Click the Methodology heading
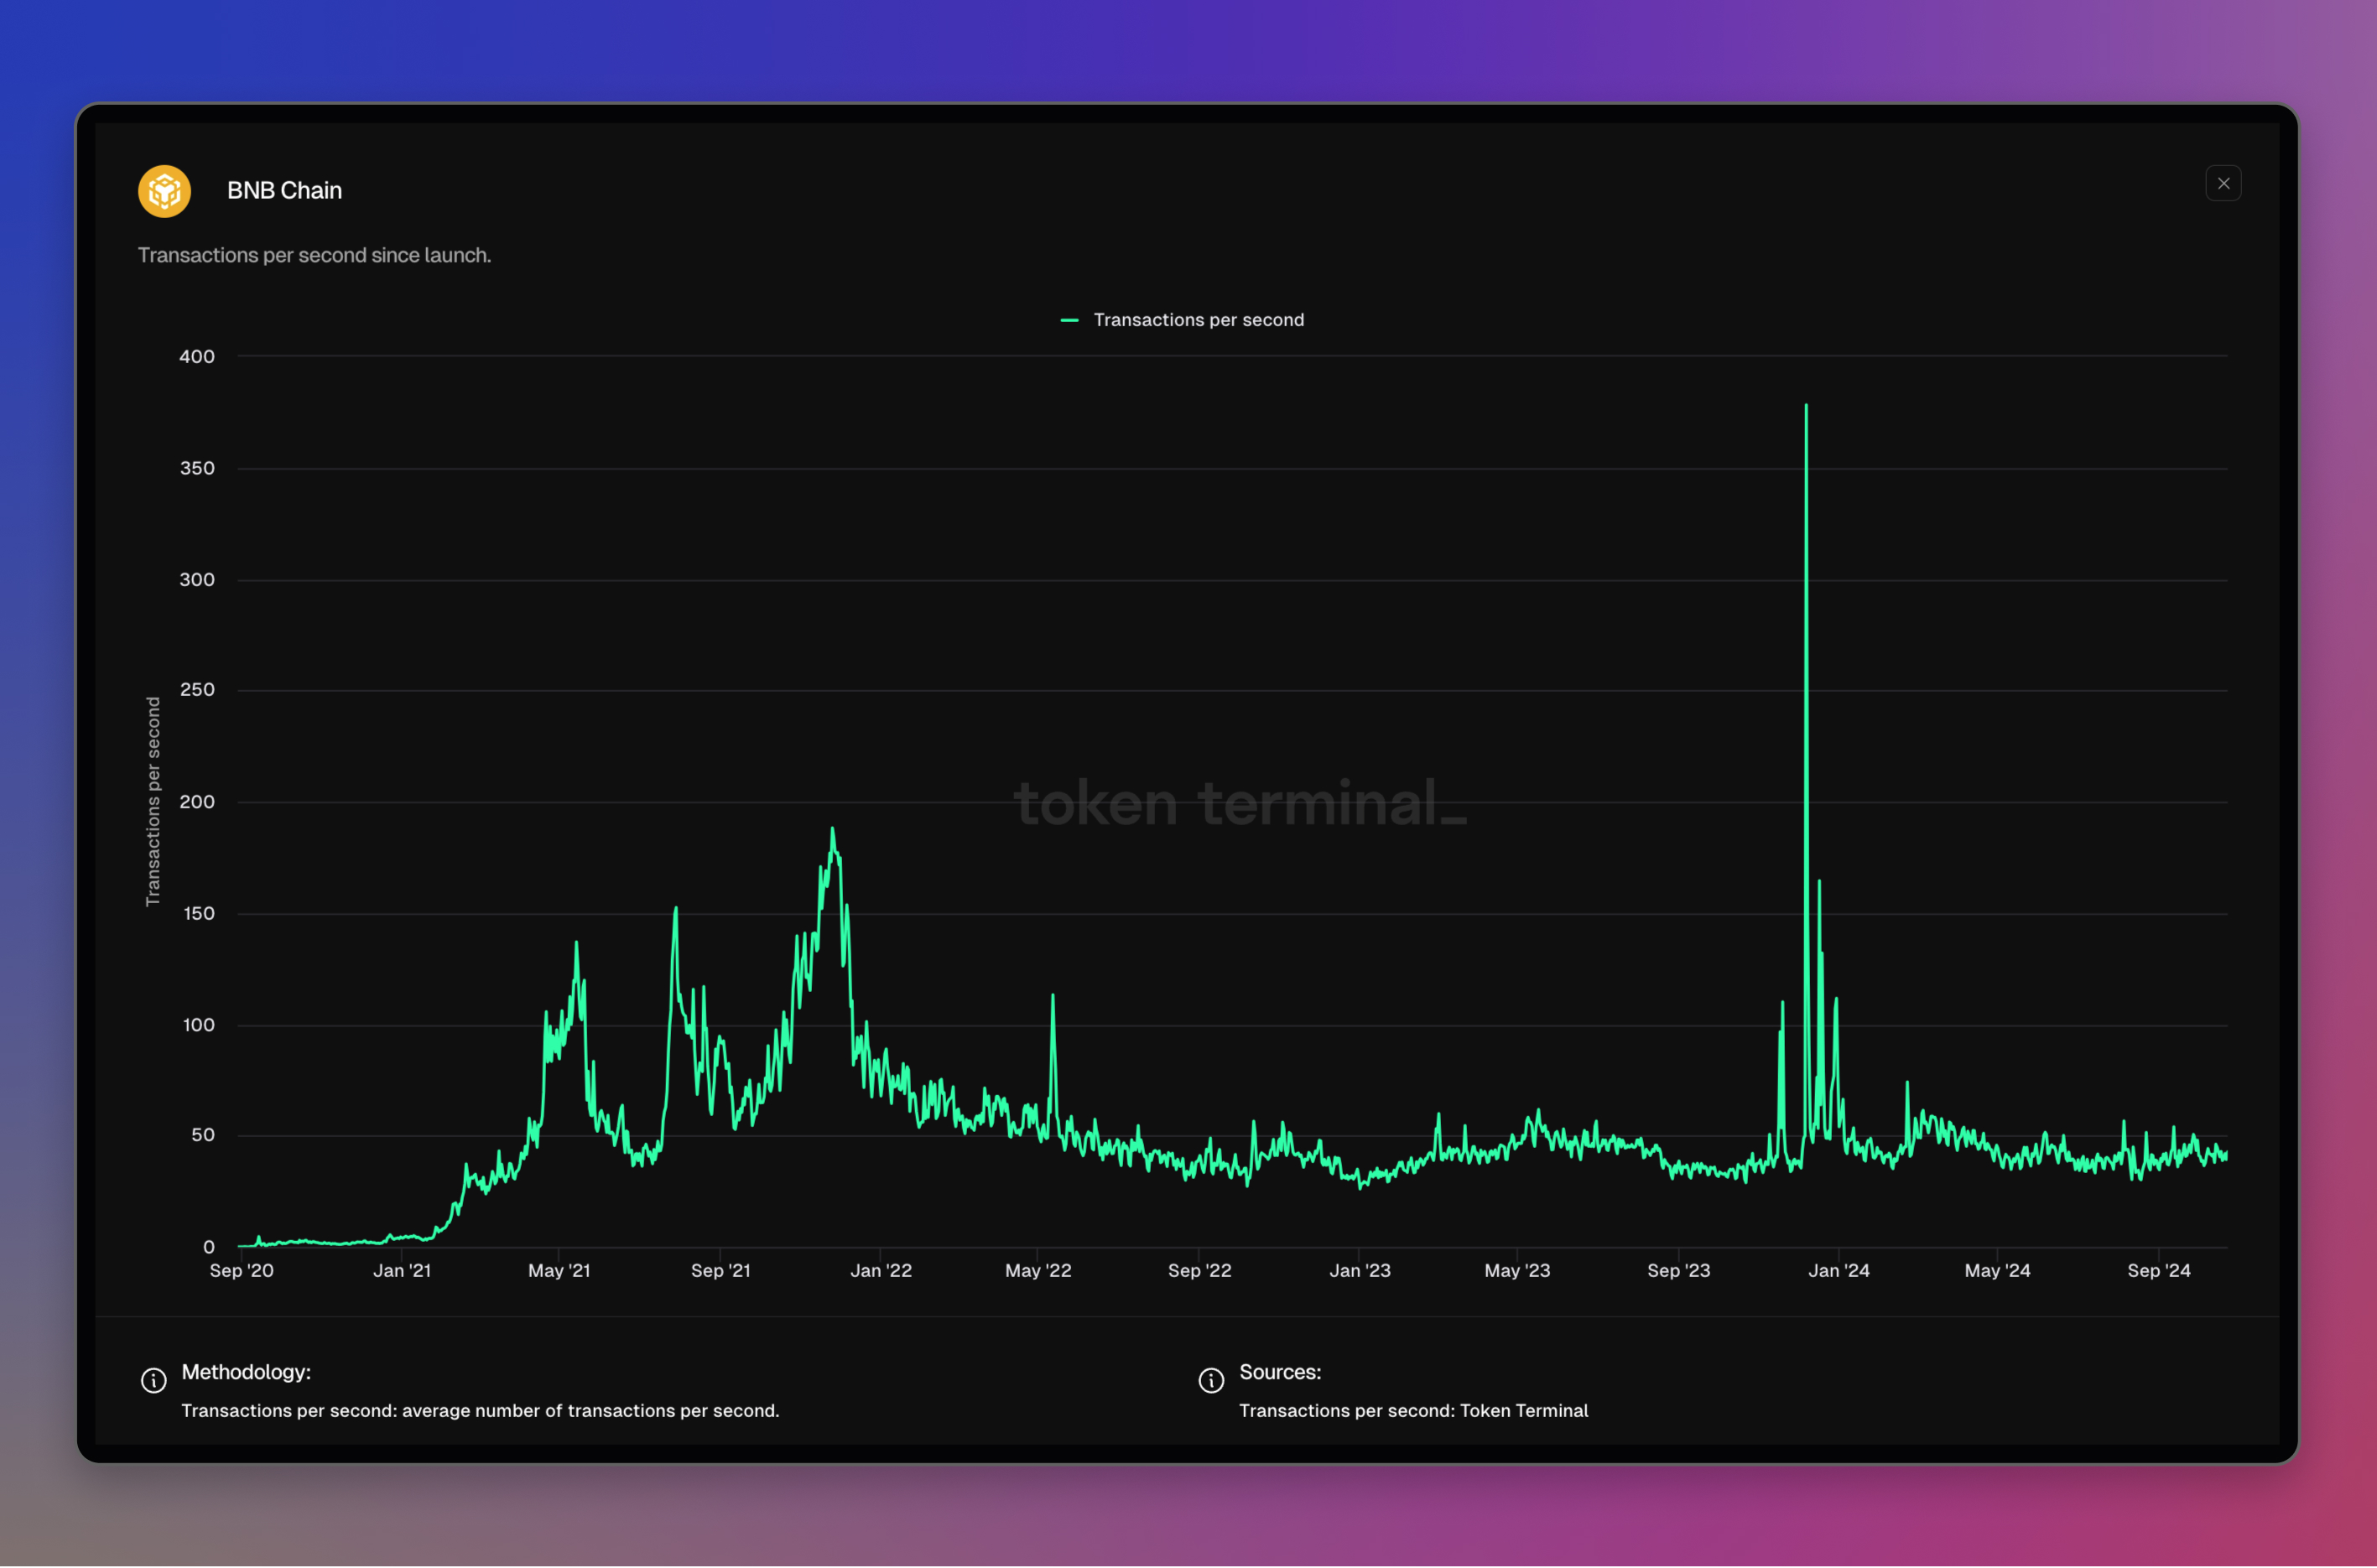Viewport: 2377px width, 1568px height. (x=246, y=1372)
